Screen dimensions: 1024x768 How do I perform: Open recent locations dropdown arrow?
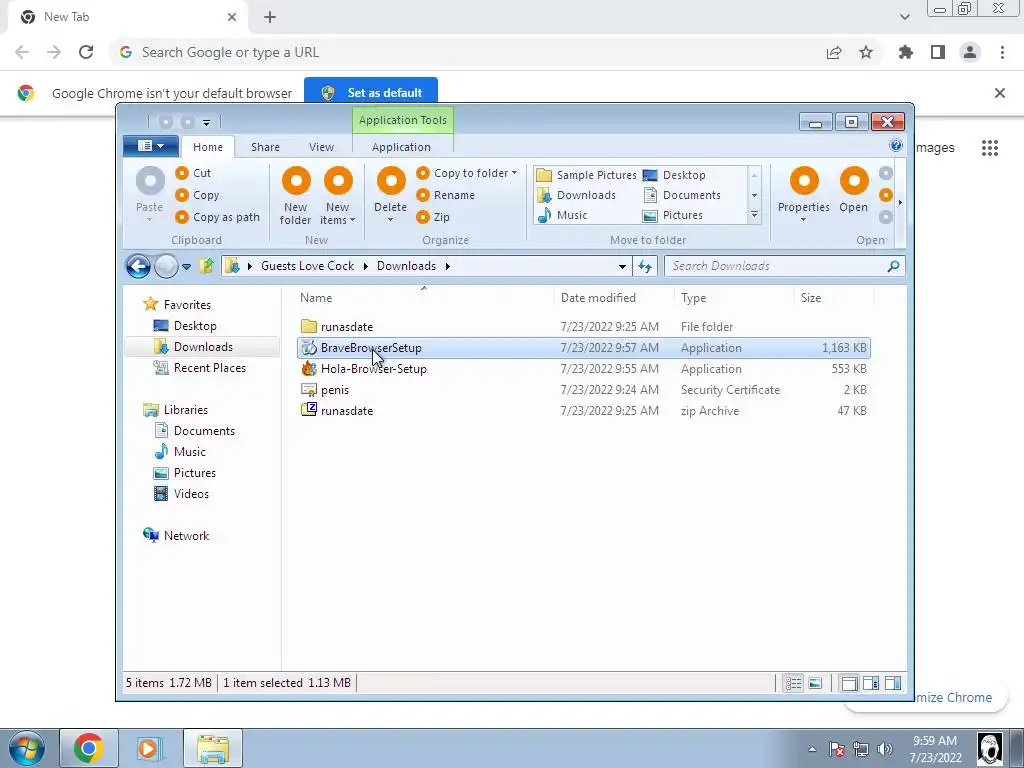point(186,266)
